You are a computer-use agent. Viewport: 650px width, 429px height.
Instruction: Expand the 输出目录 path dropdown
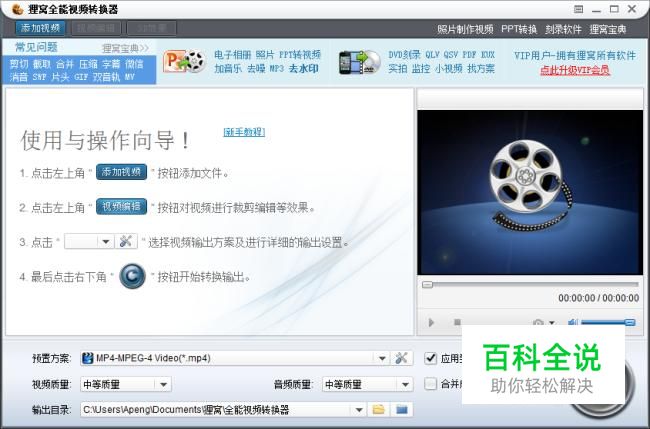tap(359, 410)
